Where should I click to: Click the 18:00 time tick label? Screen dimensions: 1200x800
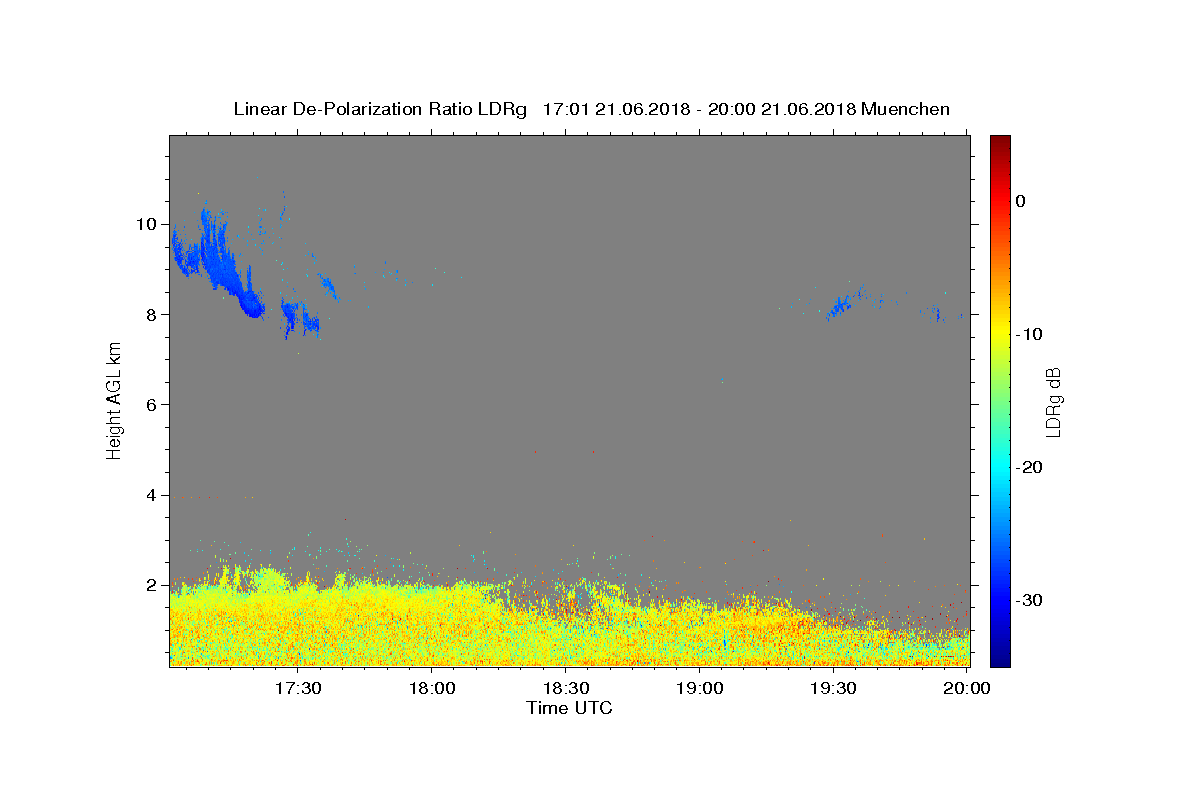[x=431, y=689]
